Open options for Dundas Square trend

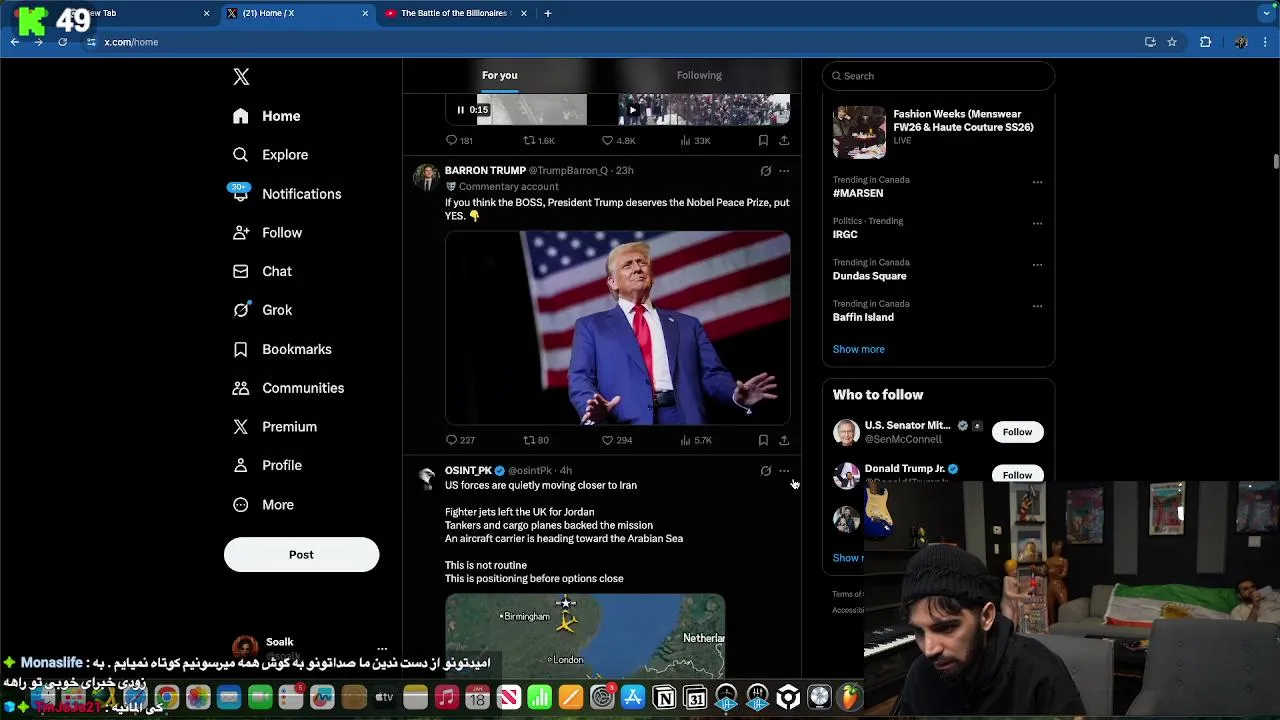pyautogui.click(x=1037, y=265)
